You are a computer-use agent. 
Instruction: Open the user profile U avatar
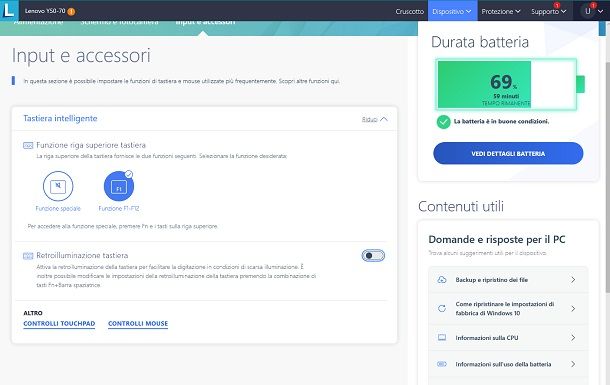coord(587,11)
